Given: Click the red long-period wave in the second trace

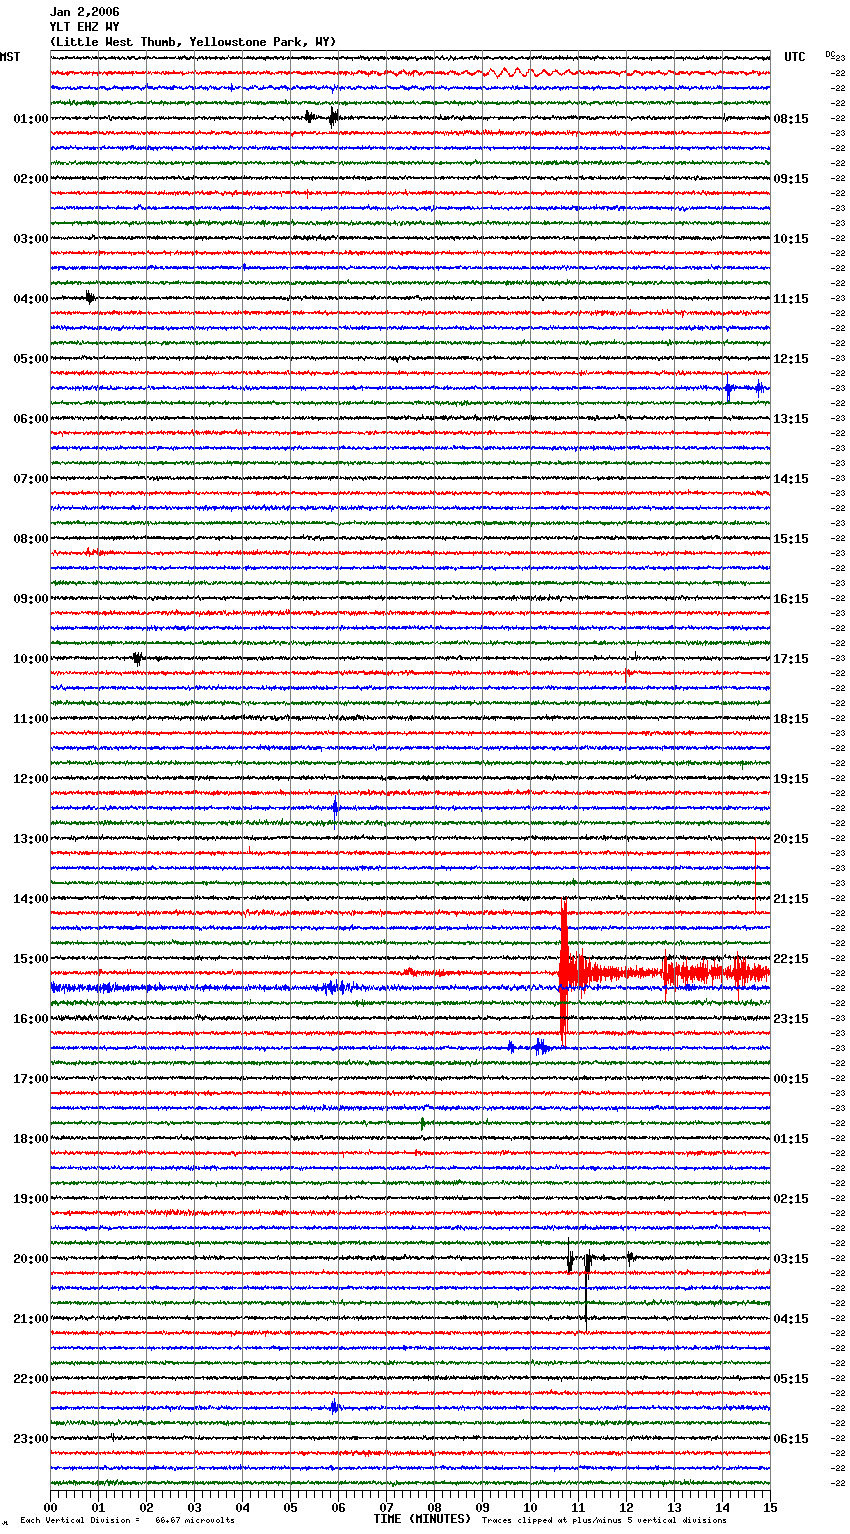Looking at the screenshot, I should click(x=510, y=72).
